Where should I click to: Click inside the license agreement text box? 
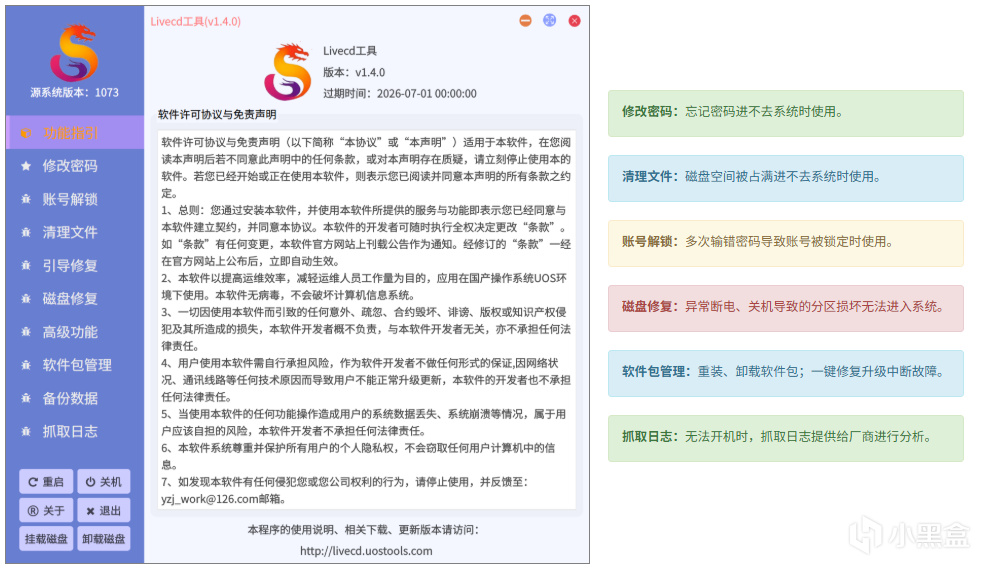366,320
